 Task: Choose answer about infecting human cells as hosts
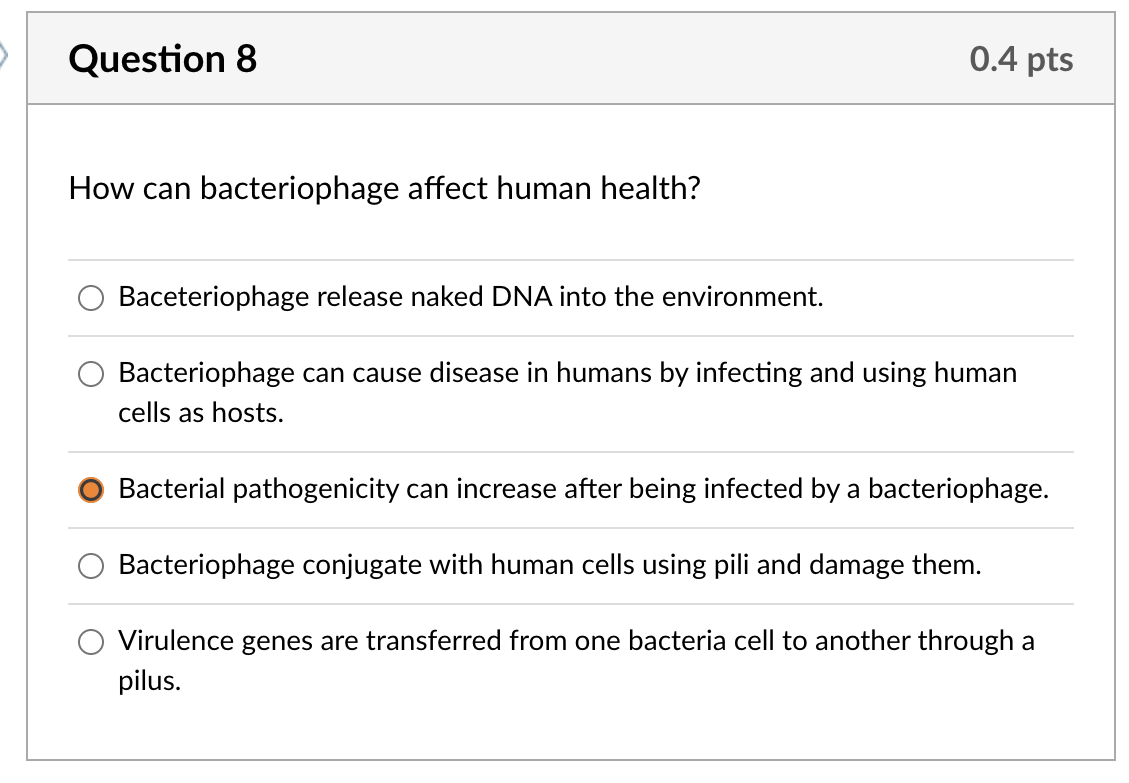click(x=90, y=374)
